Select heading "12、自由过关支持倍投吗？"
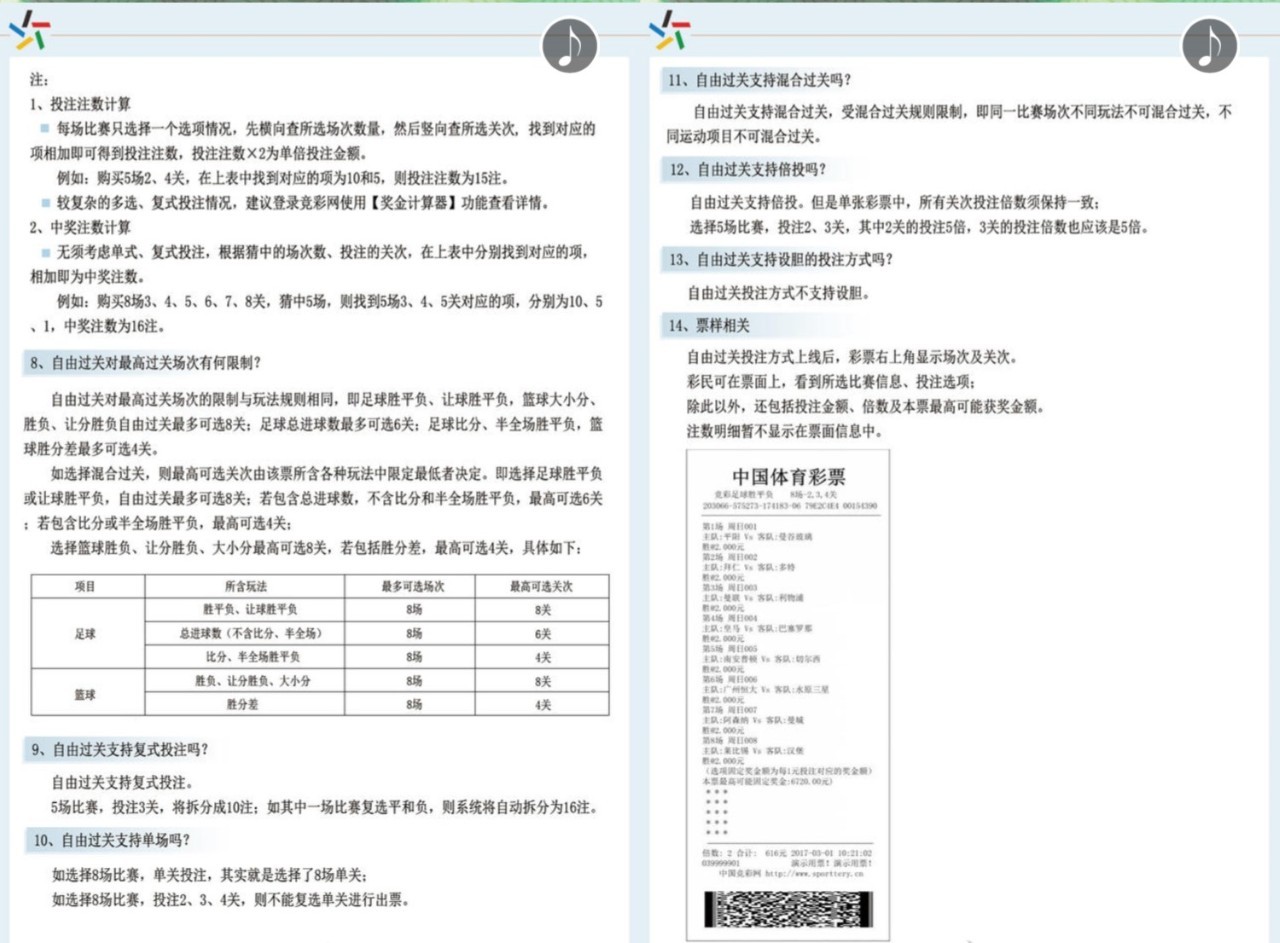 click(x=748, y=169)
